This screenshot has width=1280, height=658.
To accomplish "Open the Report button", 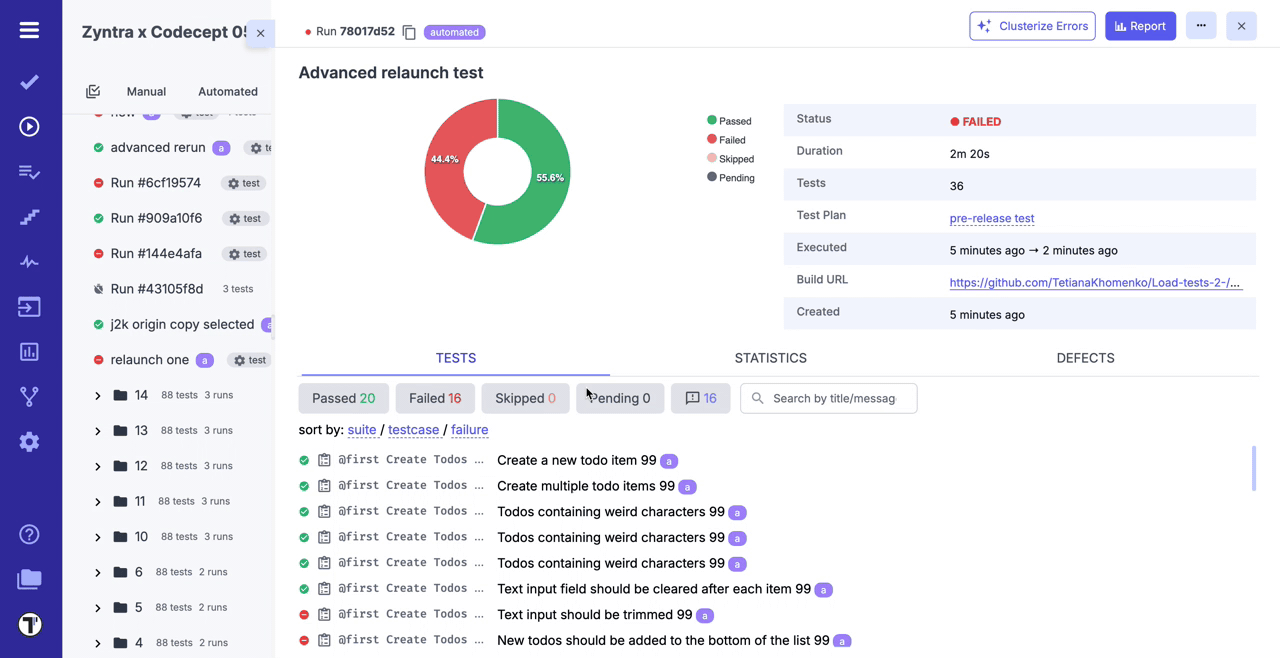I will coord(1140,26).
